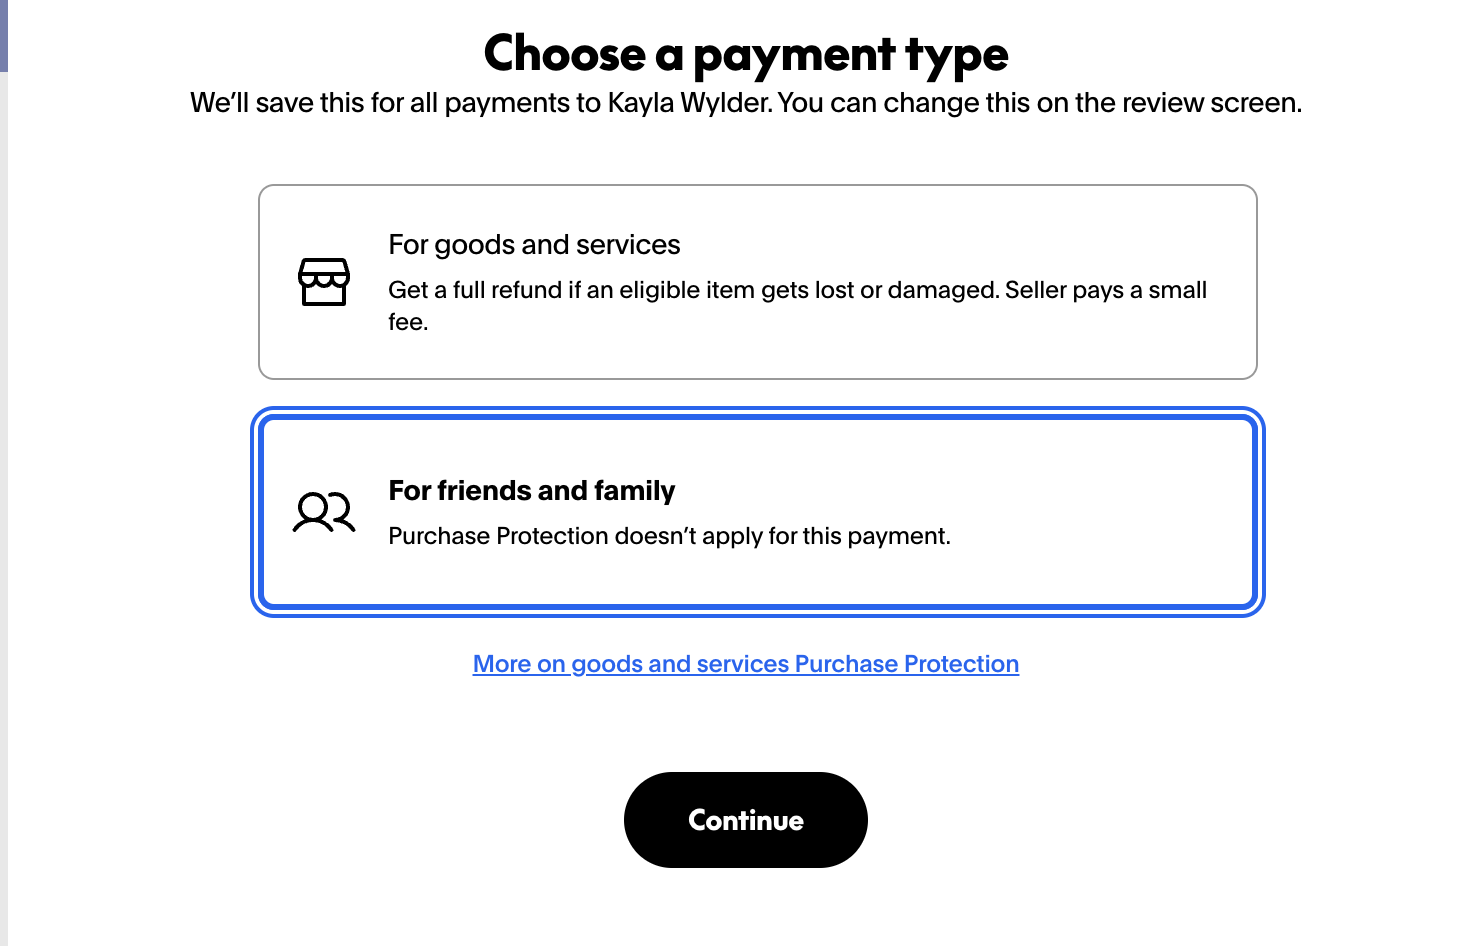This screenshot has height=946, width=1482.
Task: Click the word 'Continue' on the button
Action: tap(746, 820)
